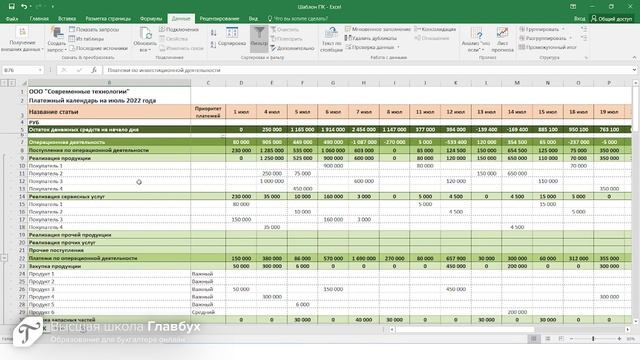Image resolution: width=640 pixels, height=360 pixels.
Task: Select cell 'Название статьи'
Action: tap(109, 112)
